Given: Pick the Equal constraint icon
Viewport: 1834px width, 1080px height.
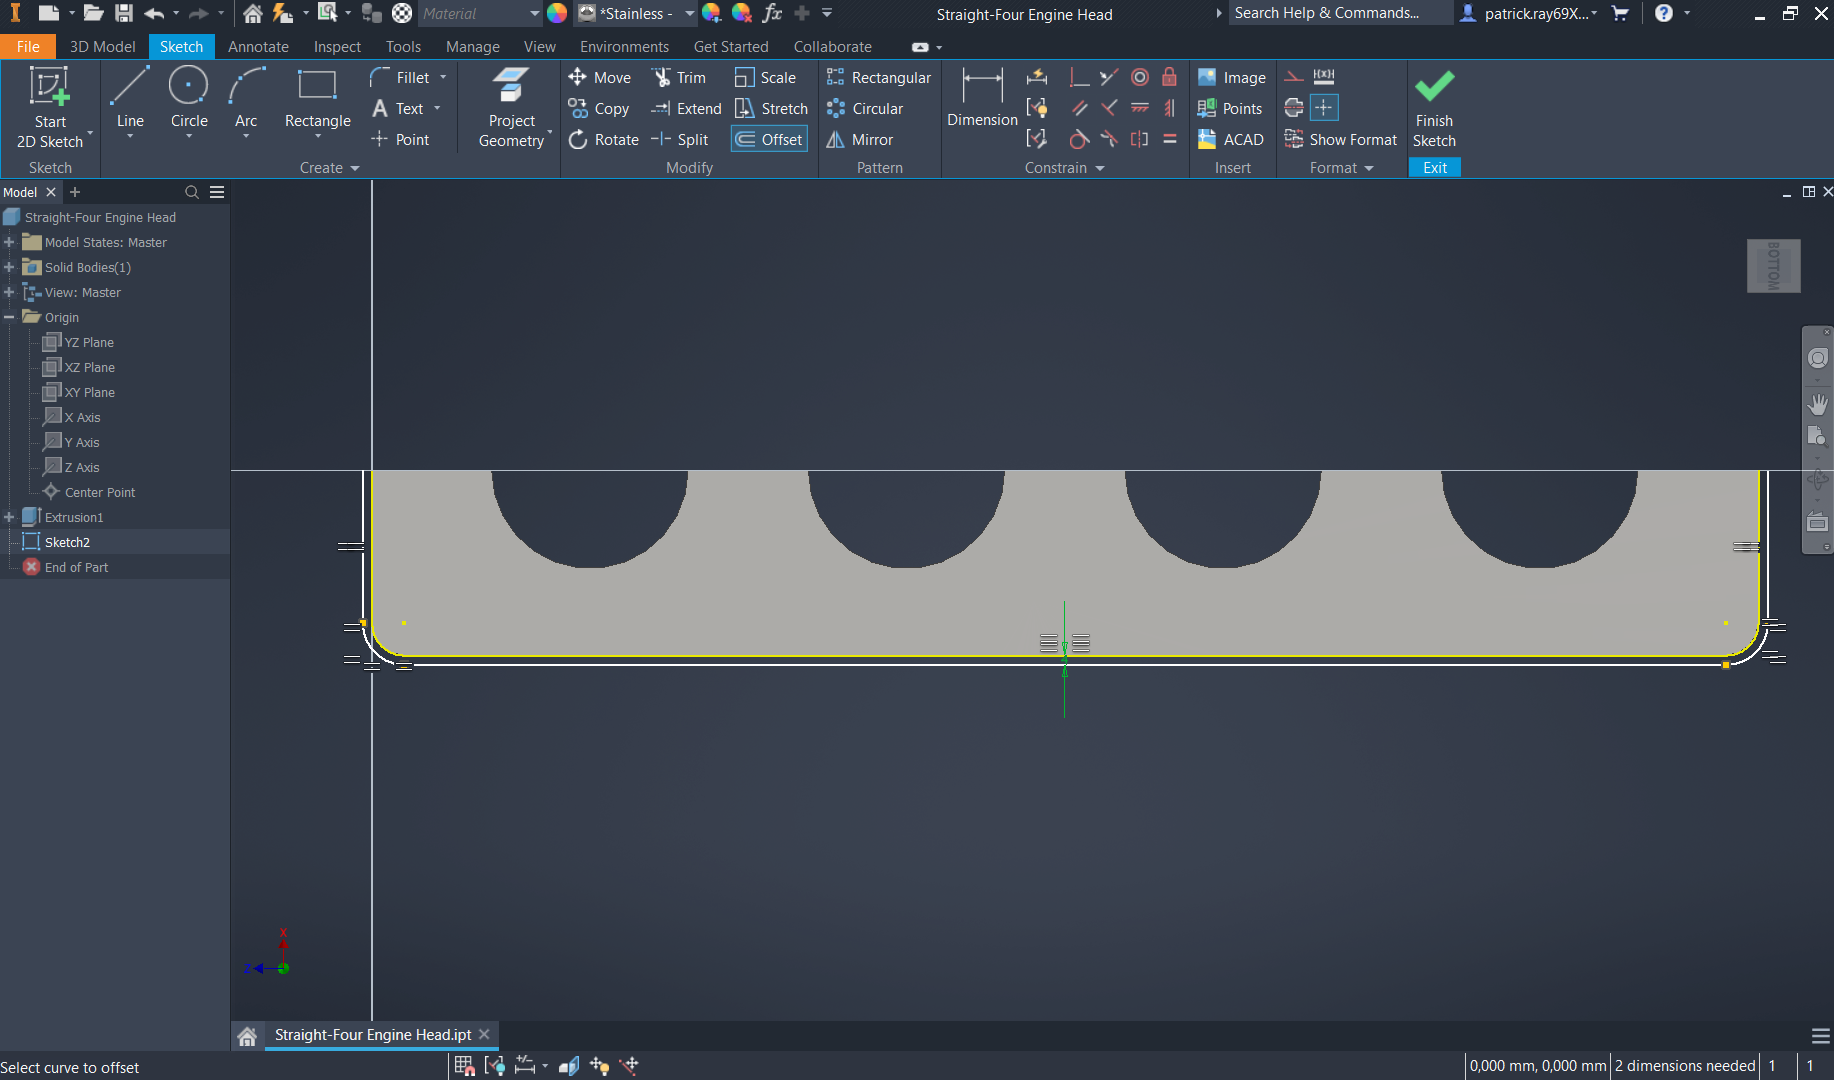Looking at the screenshot, I should click(1169, 139).
